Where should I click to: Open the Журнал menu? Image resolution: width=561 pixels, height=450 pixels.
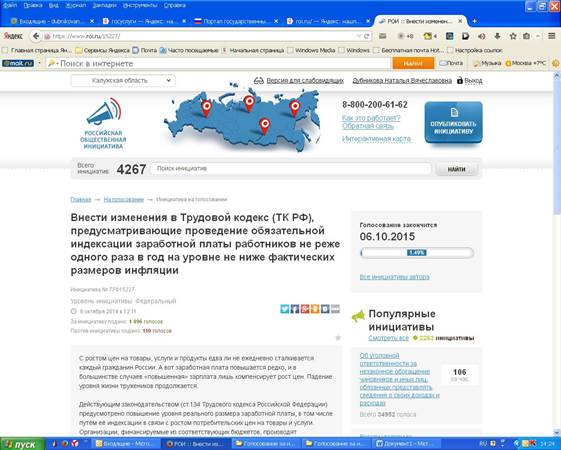[75, 5]
